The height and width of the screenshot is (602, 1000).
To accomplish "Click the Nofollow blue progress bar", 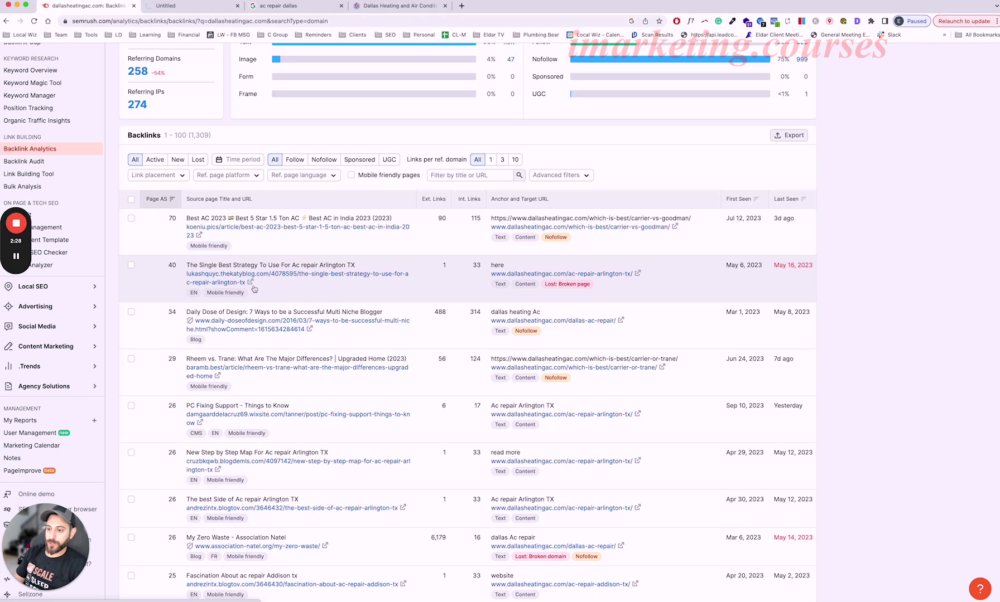I will tap(670, 59).
